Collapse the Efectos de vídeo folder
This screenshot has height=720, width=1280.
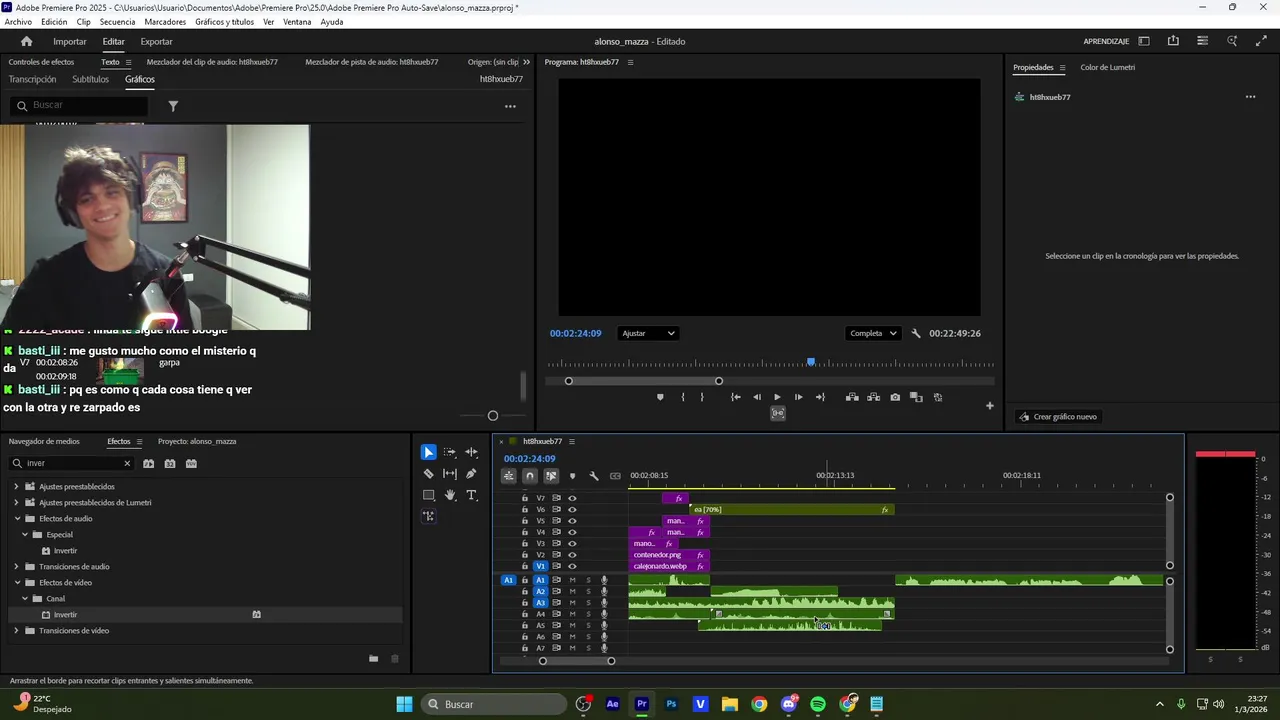pyautogui.click(x=16, y=583)
